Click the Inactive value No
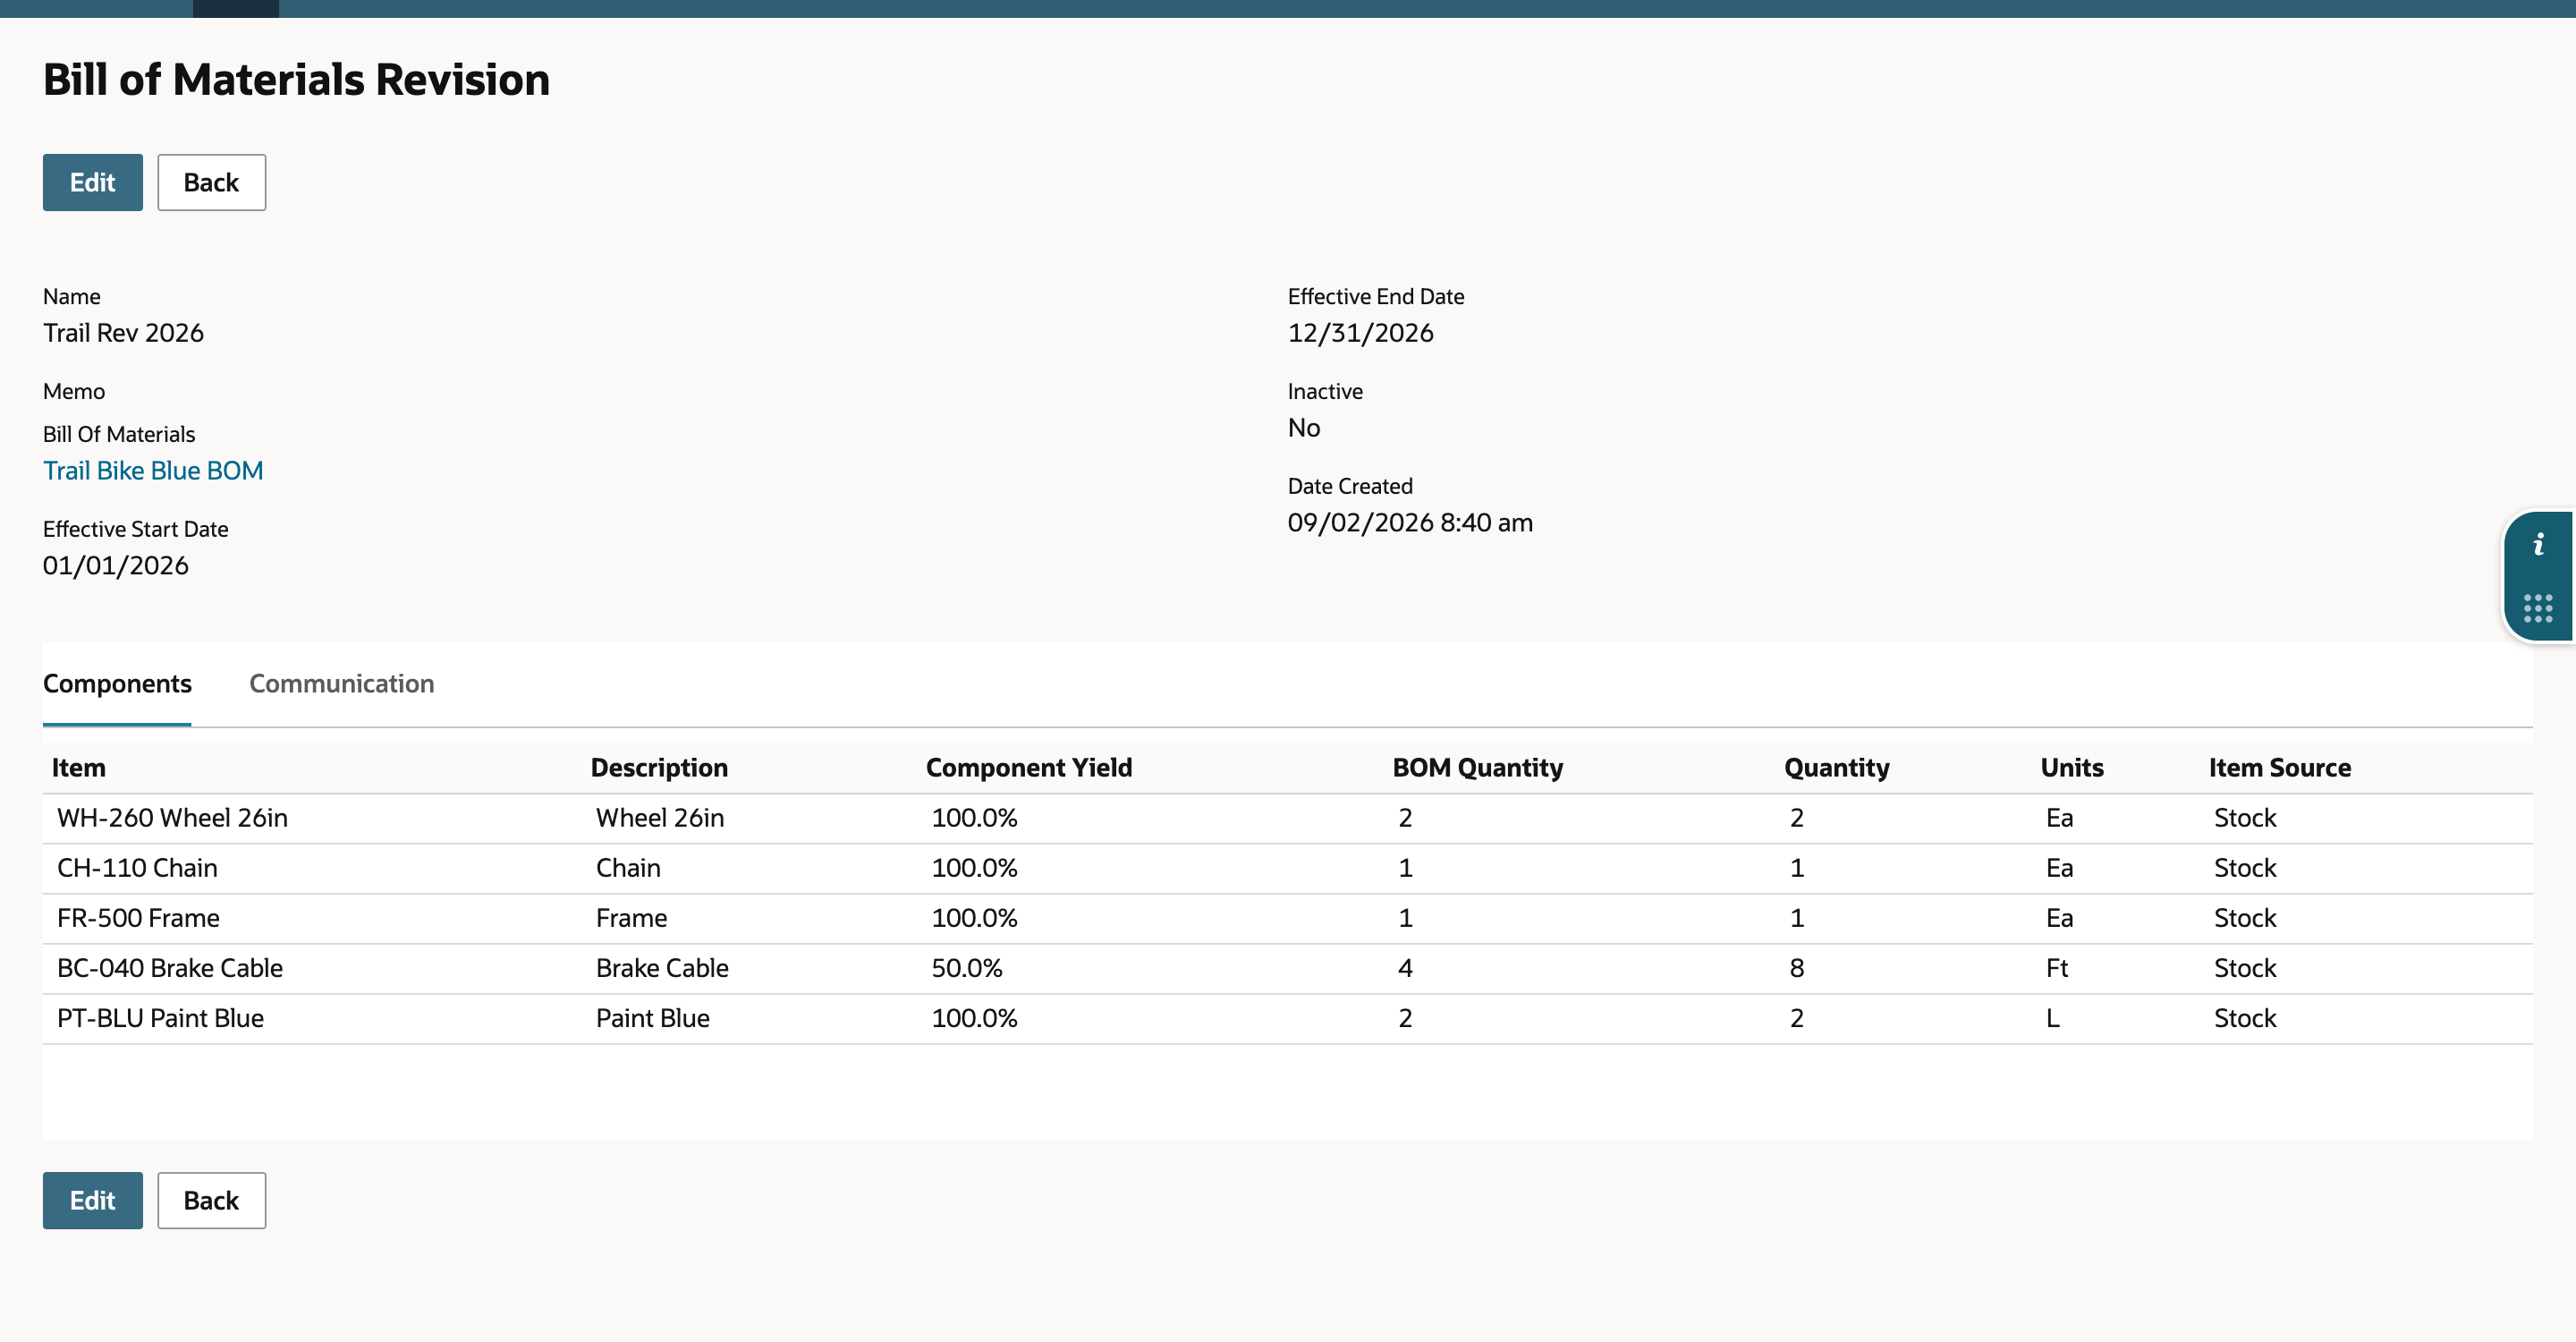The height and width of the screenshot is (1342, 2576). click(x=1304, y=428)
